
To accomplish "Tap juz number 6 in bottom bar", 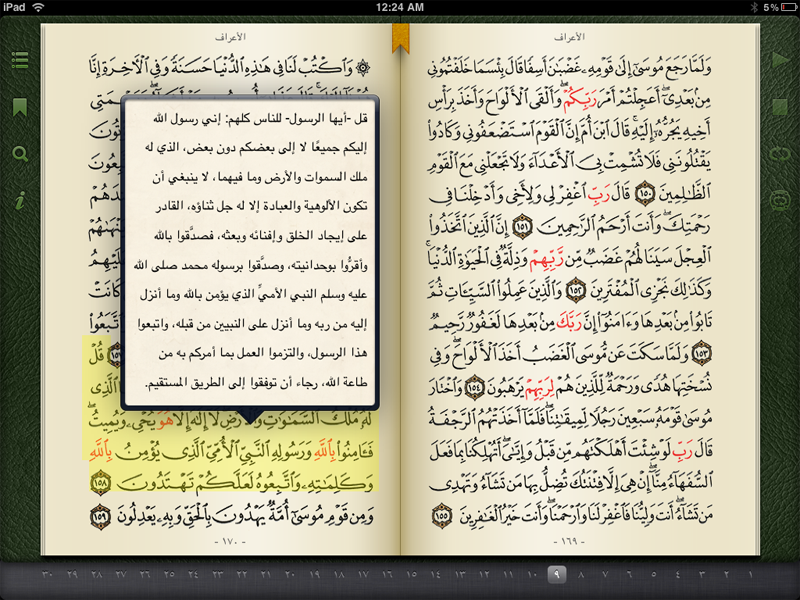I will 630,574.
